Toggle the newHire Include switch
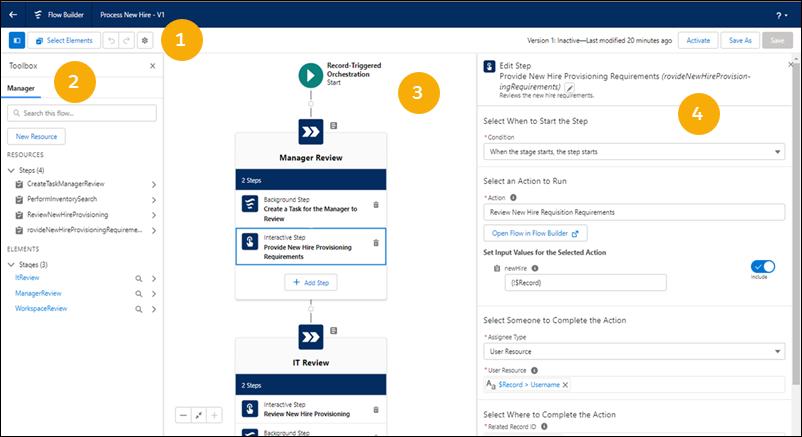802x437 pixels. 762,266
